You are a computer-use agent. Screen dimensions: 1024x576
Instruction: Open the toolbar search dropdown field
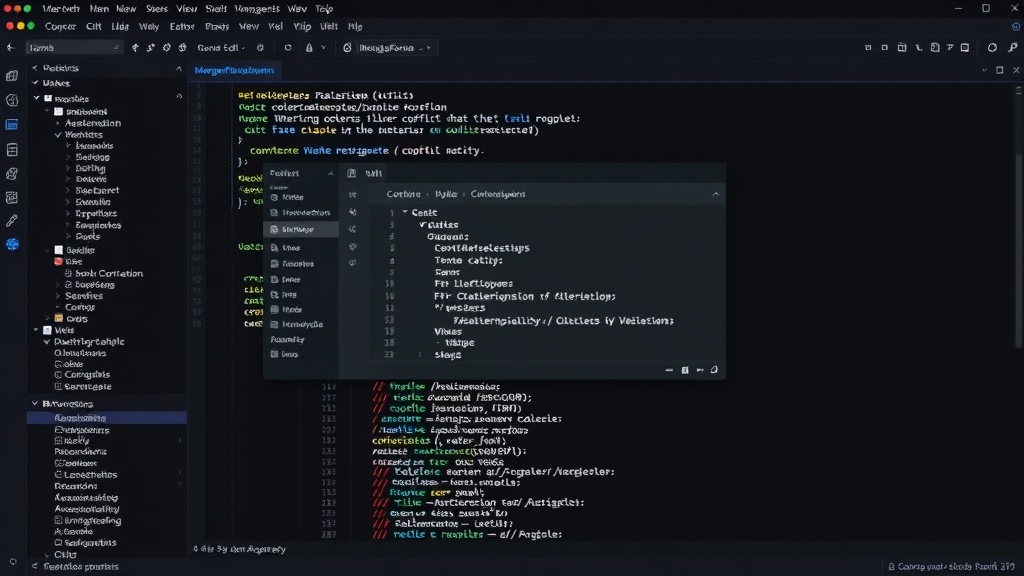74,48
